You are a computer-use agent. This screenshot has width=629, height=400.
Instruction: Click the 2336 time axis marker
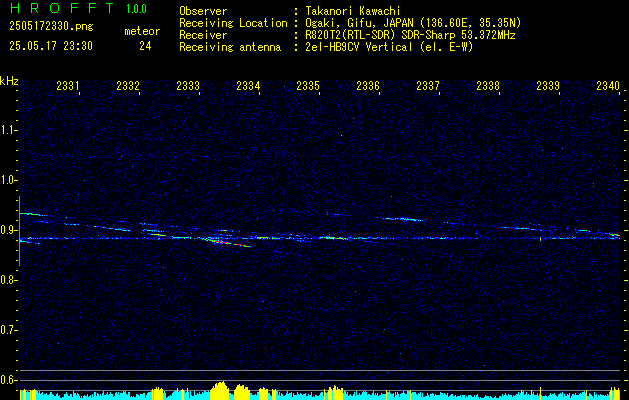coord(368,85)
